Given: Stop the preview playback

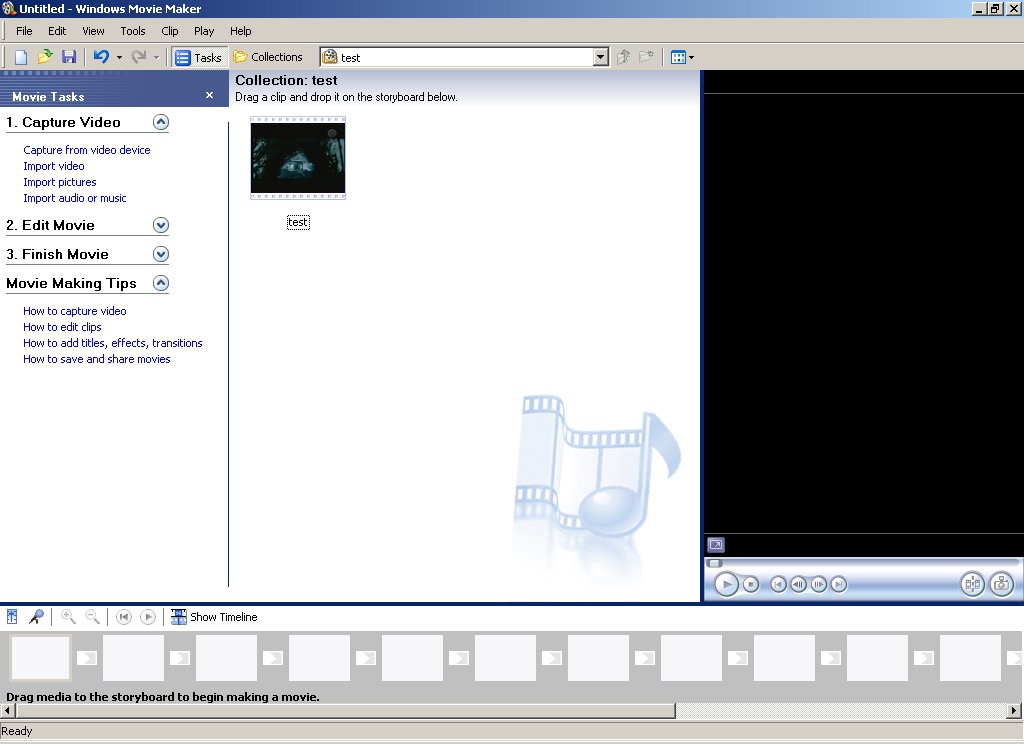Looking at the screenshot, I should click(751, 584).
